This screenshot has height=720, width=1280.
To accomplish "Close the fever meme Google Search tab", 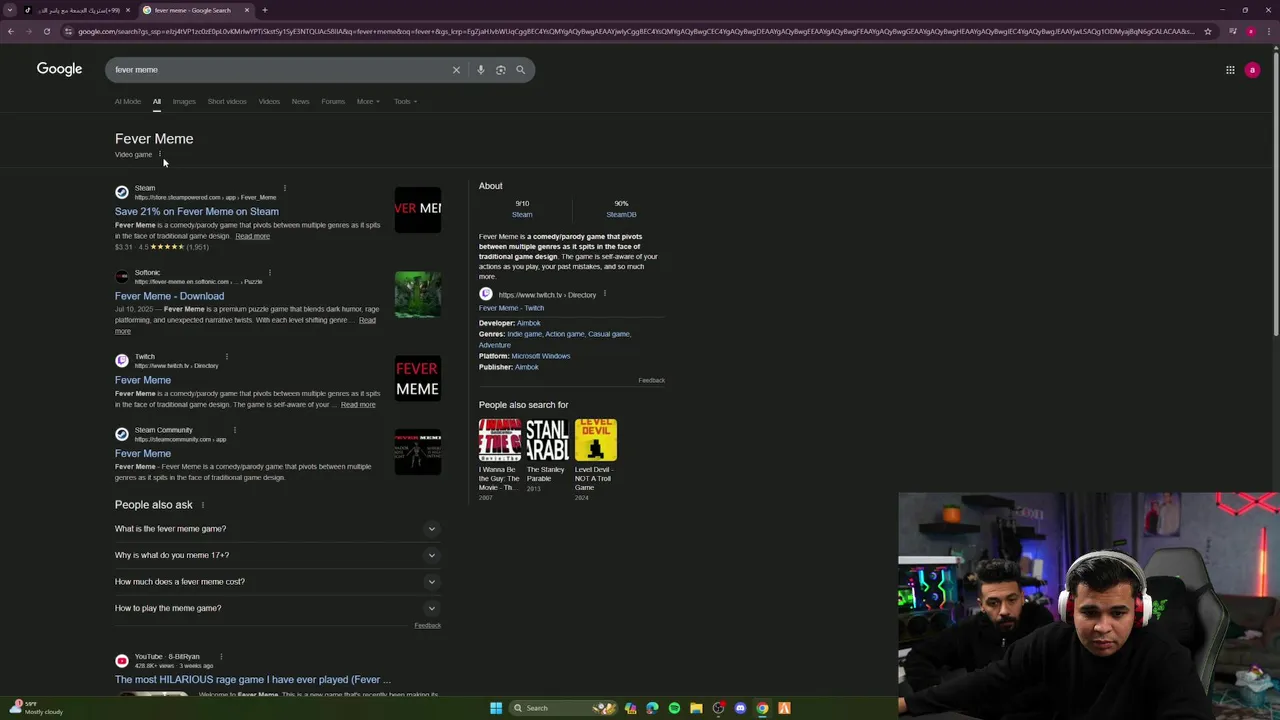I will 247,10.
